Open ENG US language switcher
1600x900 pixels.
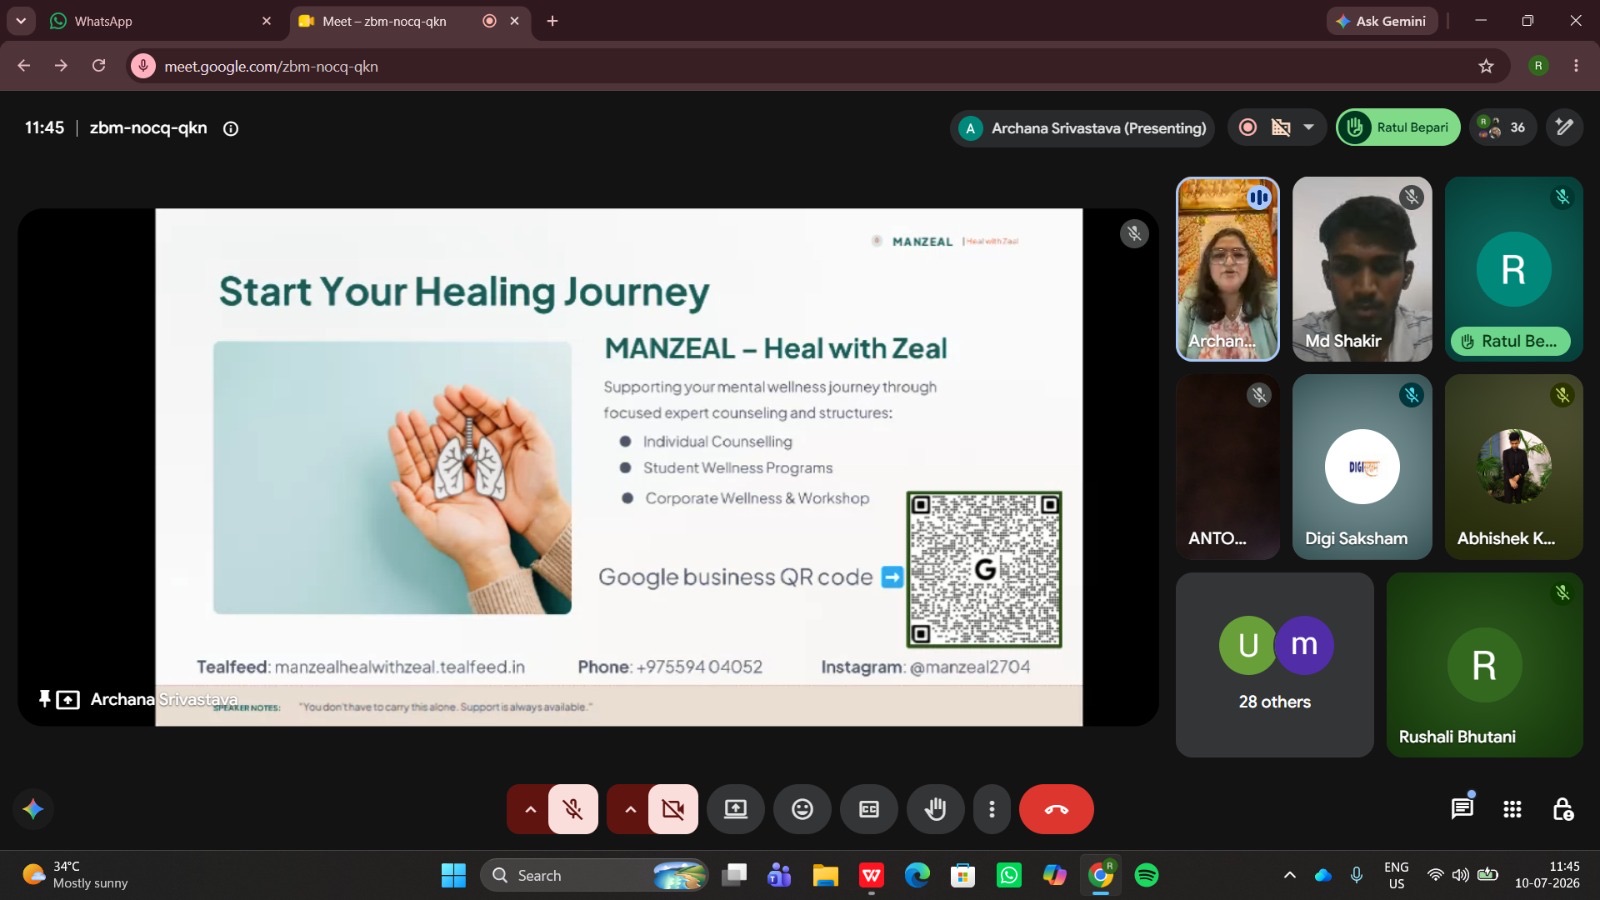pos(1396,875)
